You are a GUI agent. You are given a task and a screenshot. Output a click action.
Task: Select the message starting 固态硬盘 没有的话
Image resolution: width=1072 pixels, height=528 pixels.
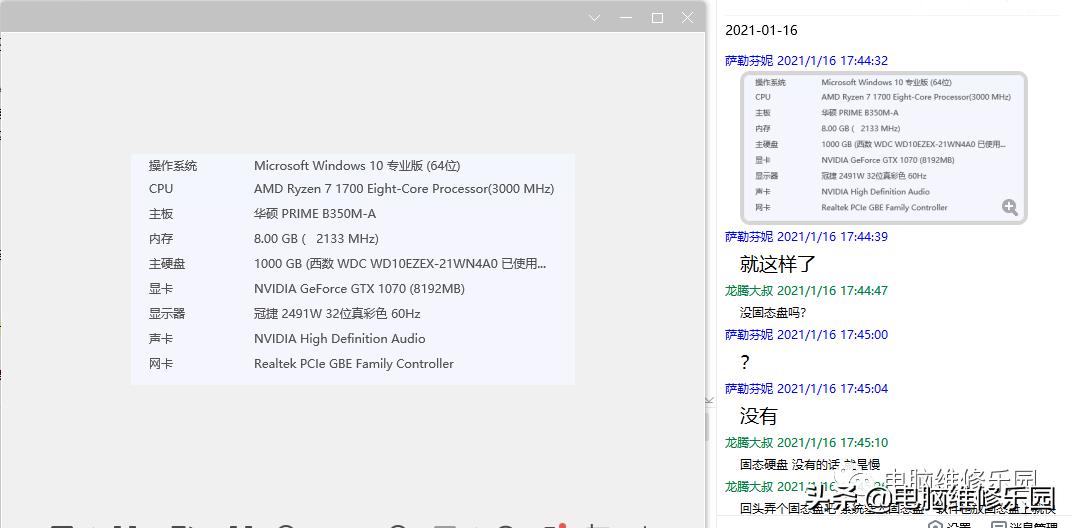click(809, 464)
